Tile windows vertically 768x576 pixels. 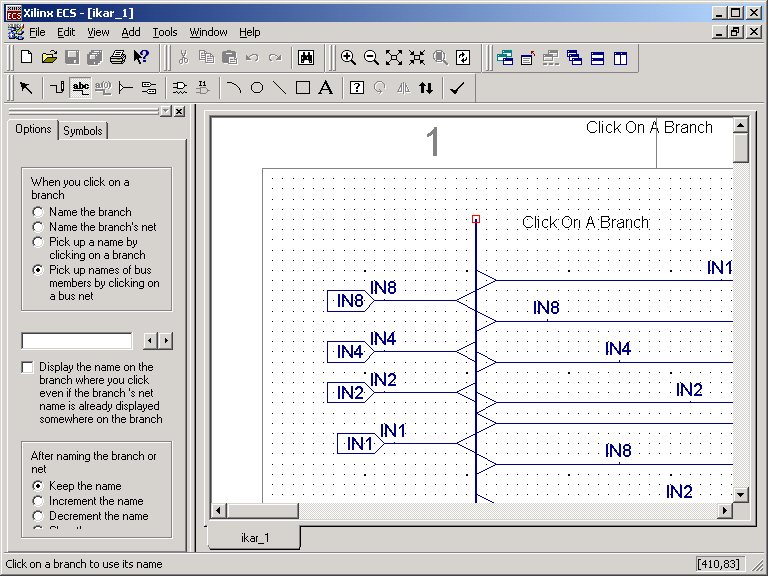pos(621,58)
